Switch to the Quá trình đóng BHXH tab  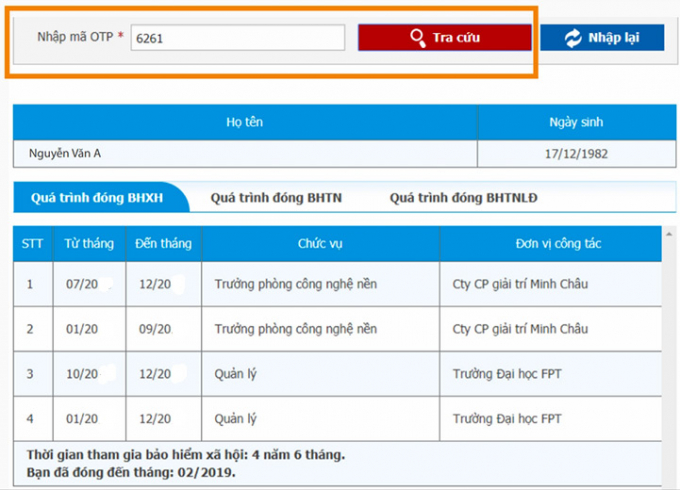[x=97, y=198]
